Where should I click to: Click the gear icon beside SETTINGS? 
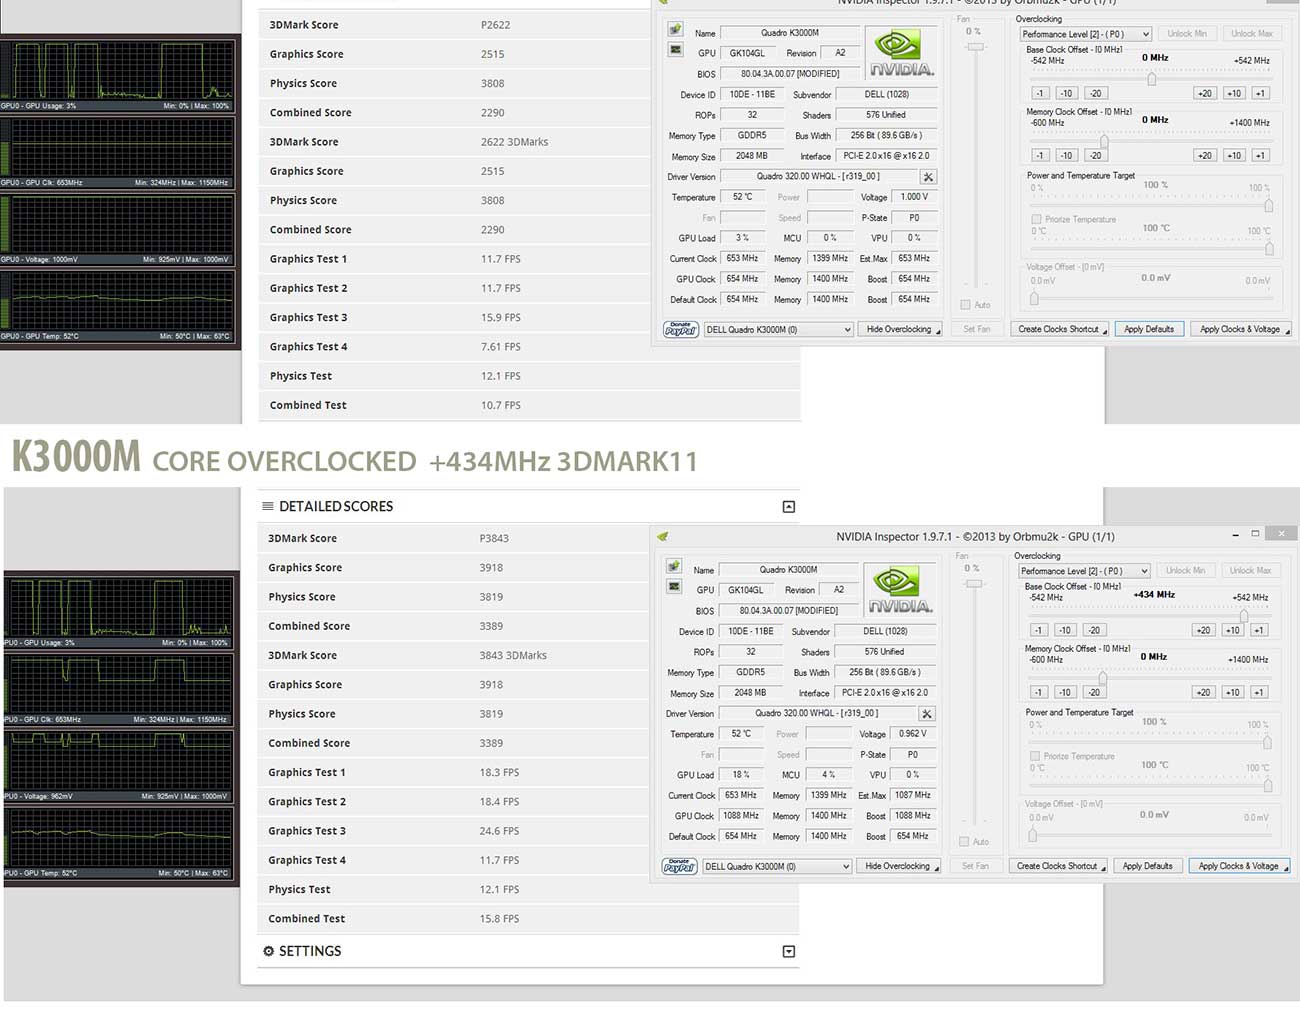coord(268,951)
